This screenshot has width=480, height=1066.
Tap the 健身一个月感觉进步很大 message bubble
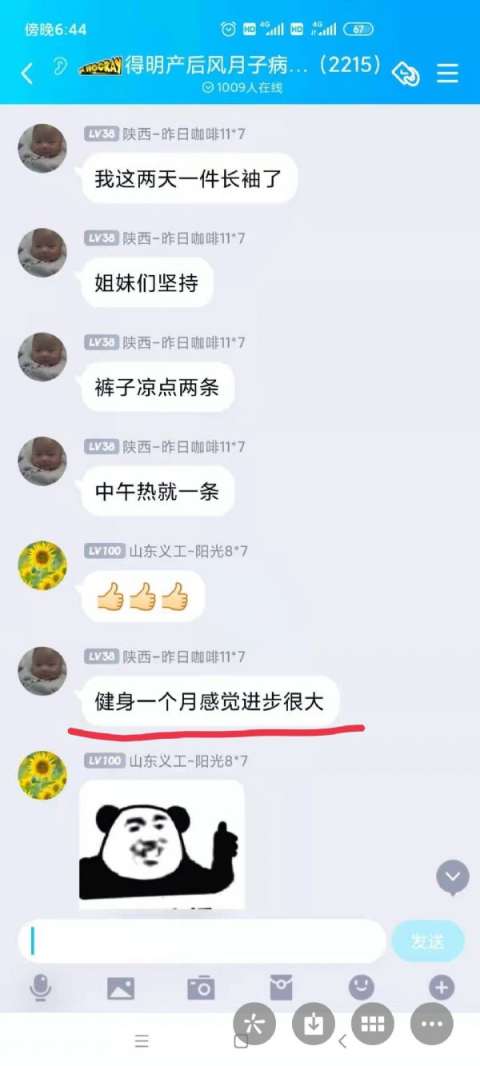pos(210,700)
